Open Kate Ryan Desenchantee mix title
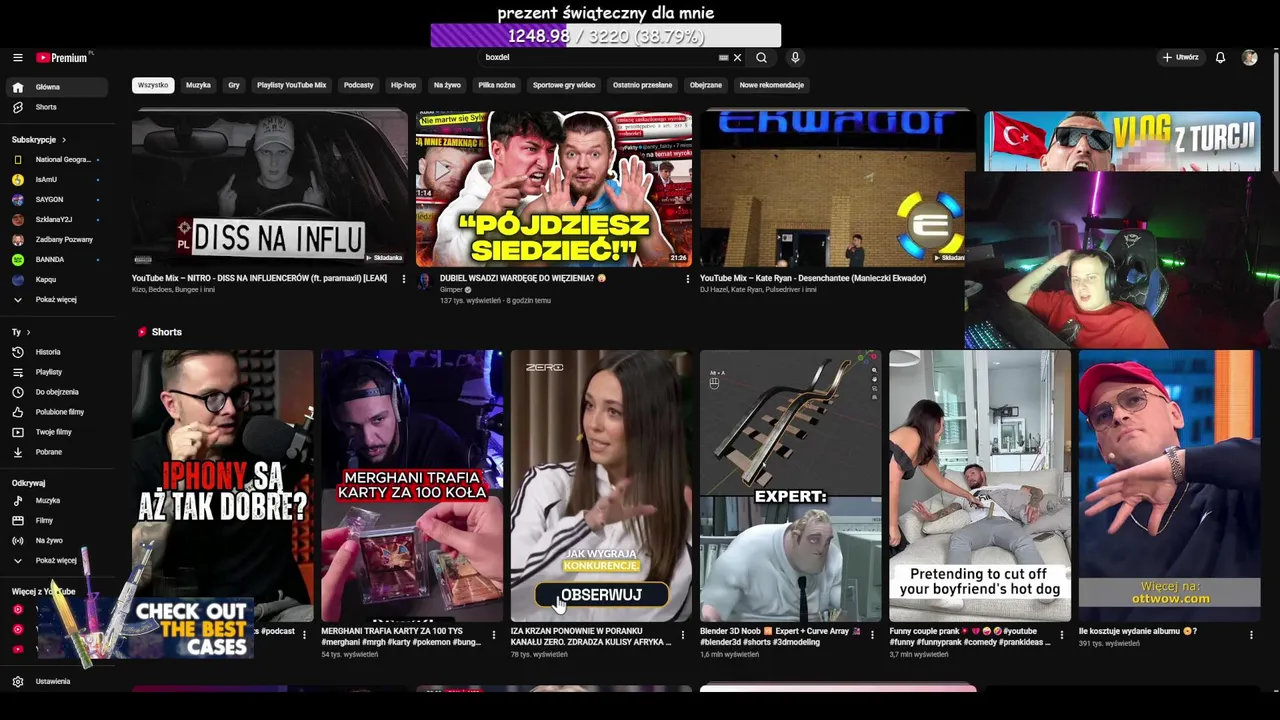 [x=813, y=278]
